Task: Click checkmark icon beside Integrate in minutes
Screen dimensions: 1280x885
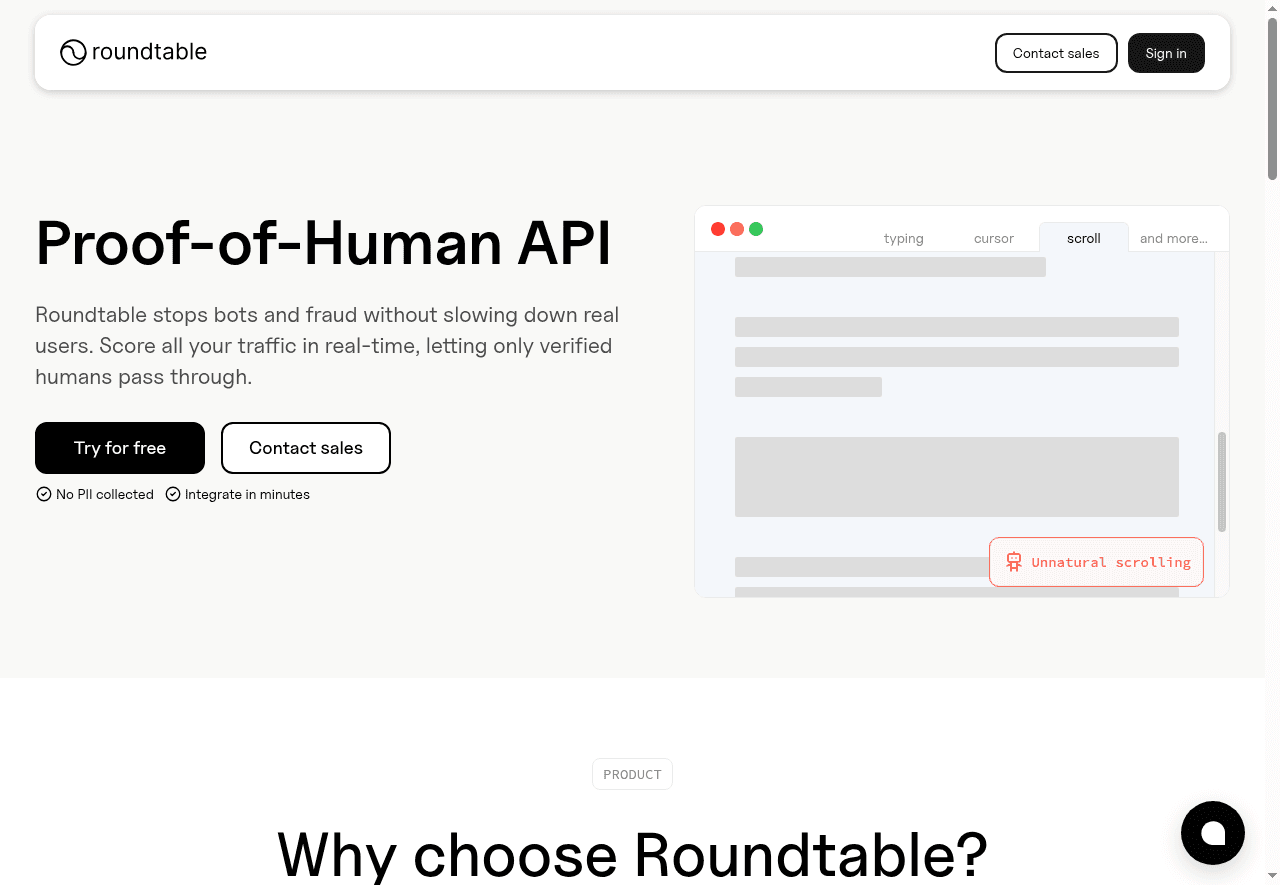Action: coord(173,494)
